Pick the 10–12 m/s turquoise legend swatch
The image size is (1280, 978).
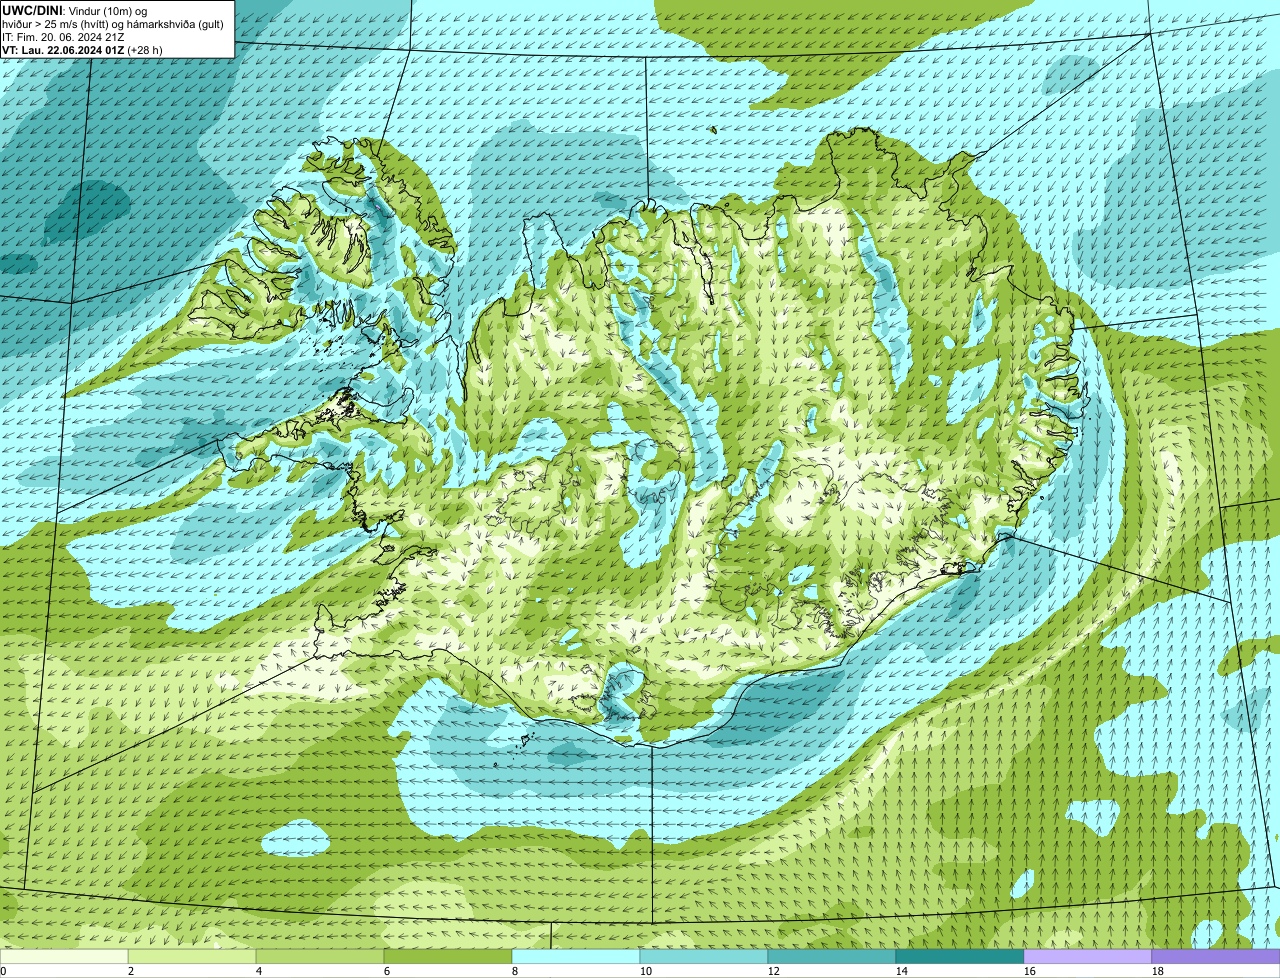pyautogui.click(x=704, y=956)
